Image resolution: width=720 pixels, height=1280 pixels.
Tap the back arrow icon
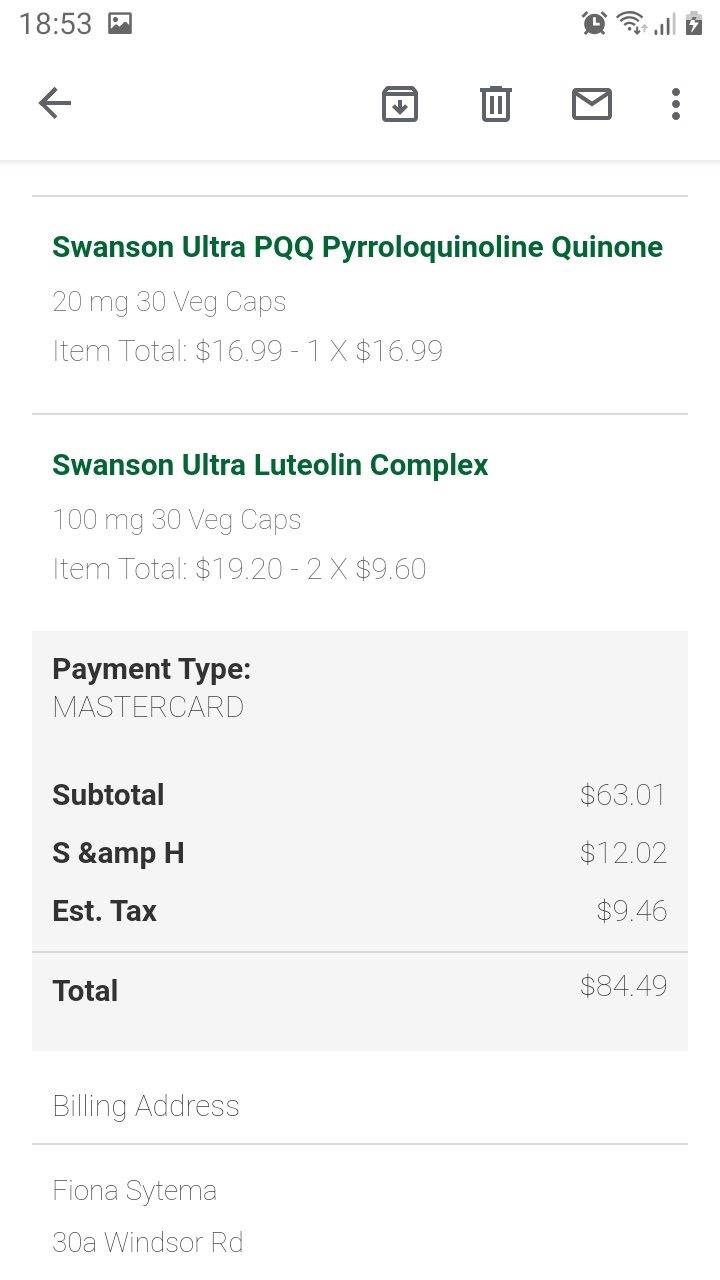click(x=55, y=103)
